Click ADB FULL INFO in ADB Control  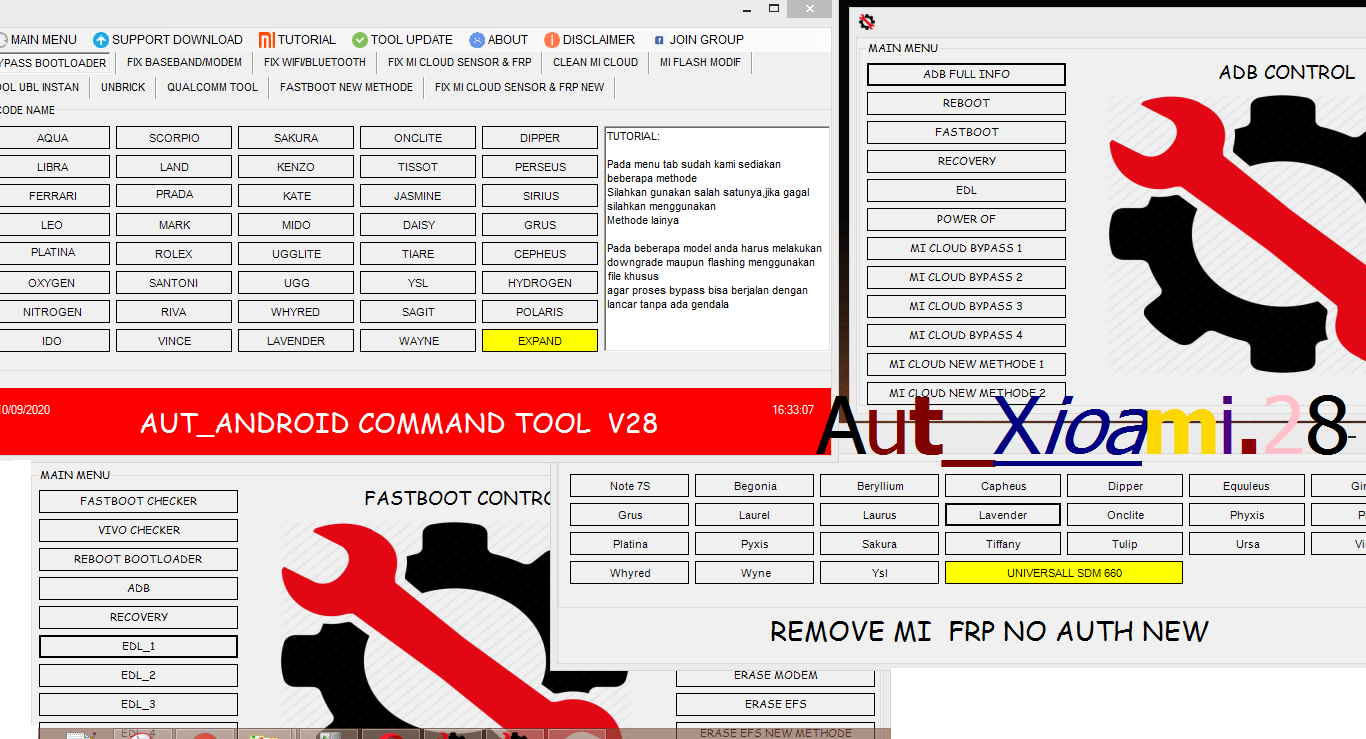(x=966, y=74)
